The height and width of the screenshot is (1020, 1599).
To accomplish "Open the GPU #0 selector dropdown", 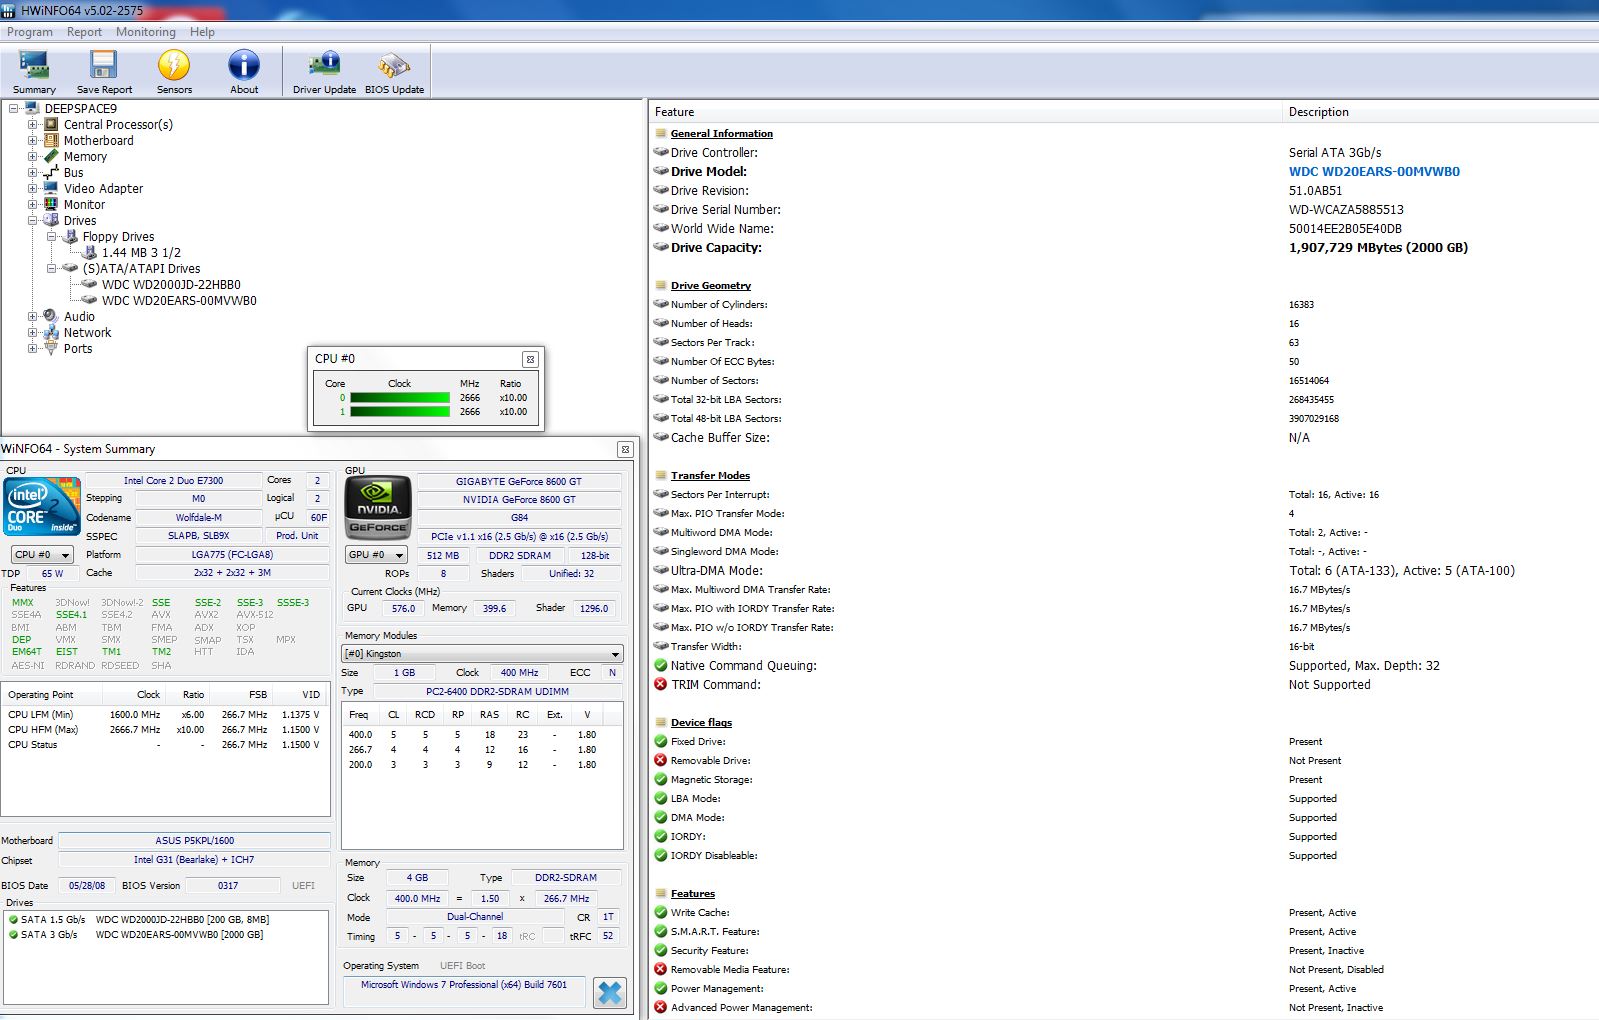I will 376,555.
